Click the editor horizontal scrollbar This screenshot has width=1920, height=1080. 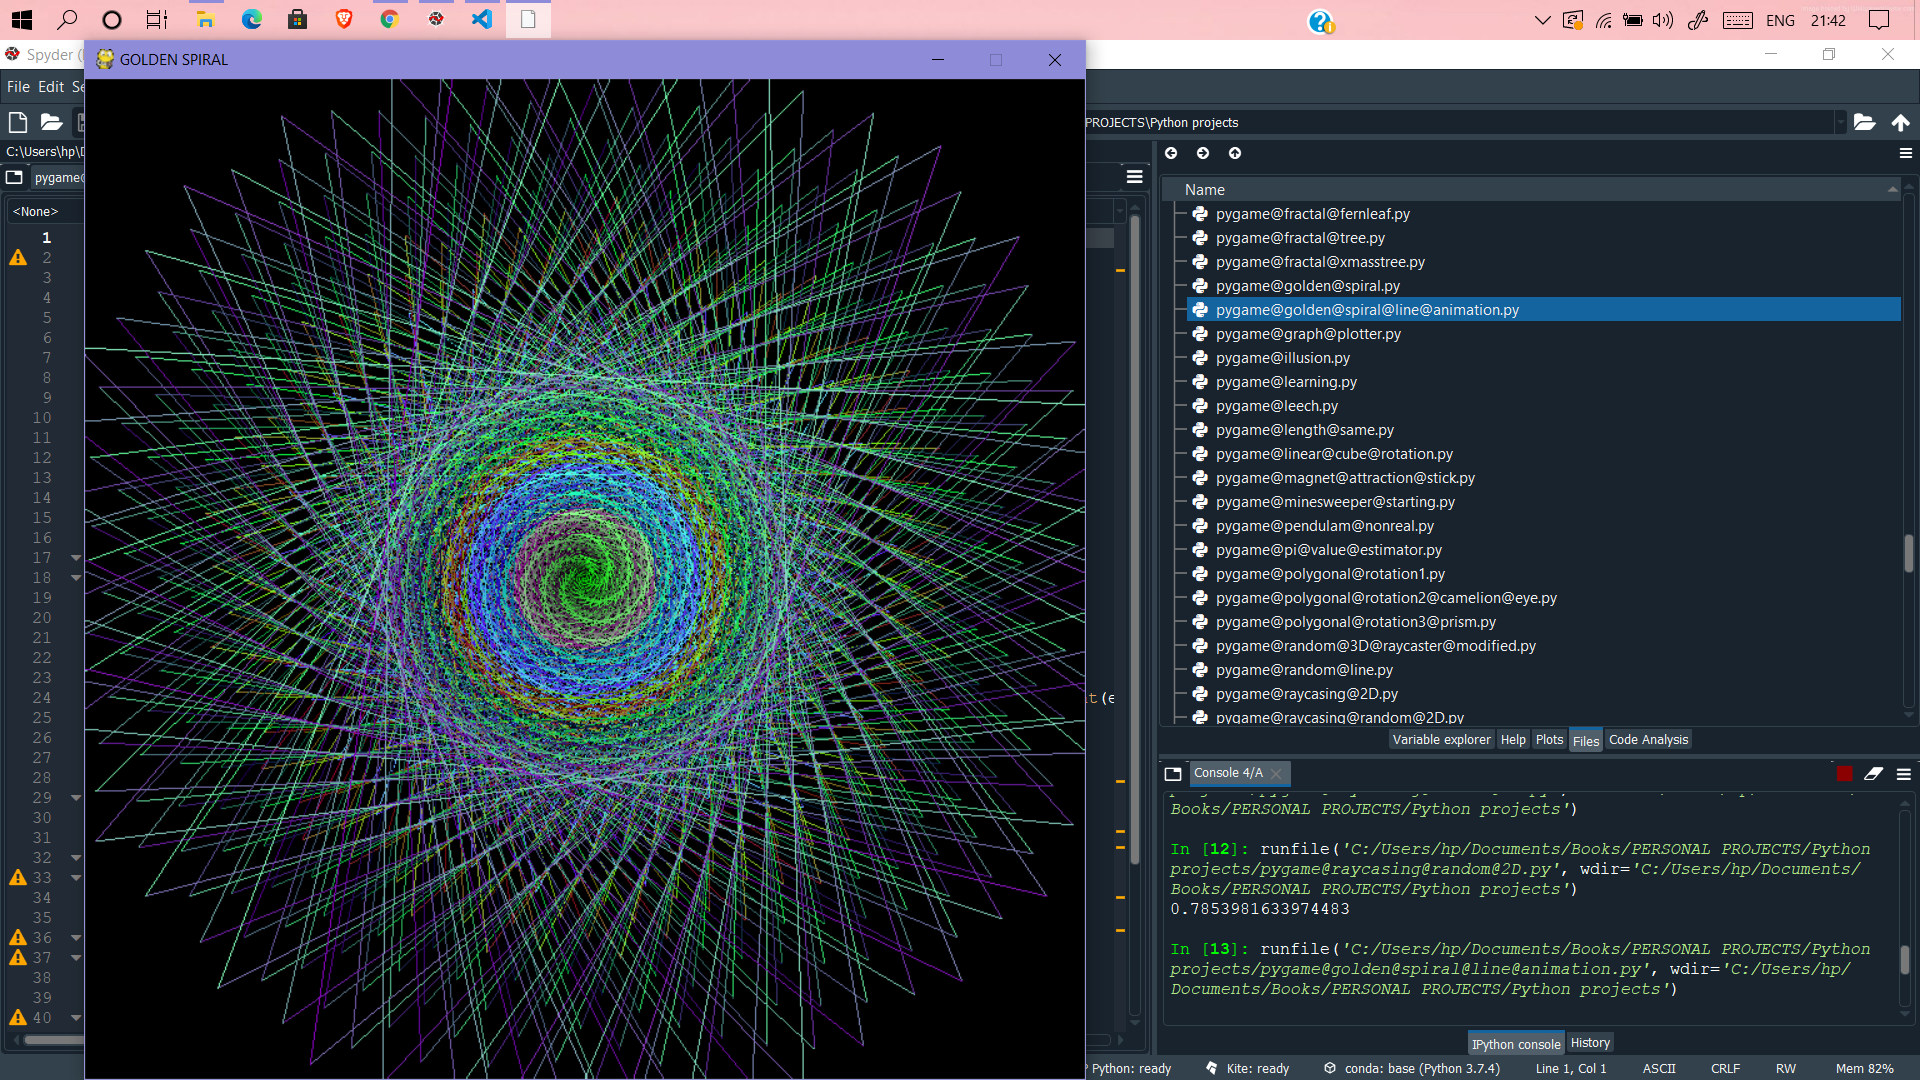(x=52, y=1040)
